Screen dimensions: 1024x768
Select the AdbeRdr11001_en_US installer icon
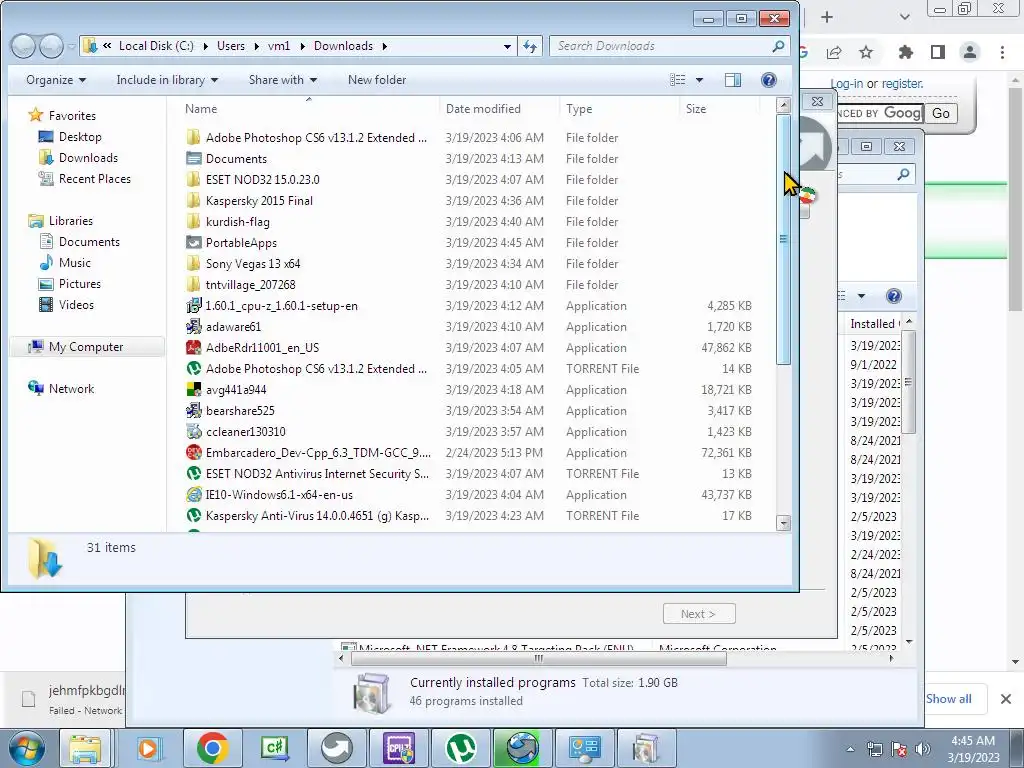[x=193, y=347]
